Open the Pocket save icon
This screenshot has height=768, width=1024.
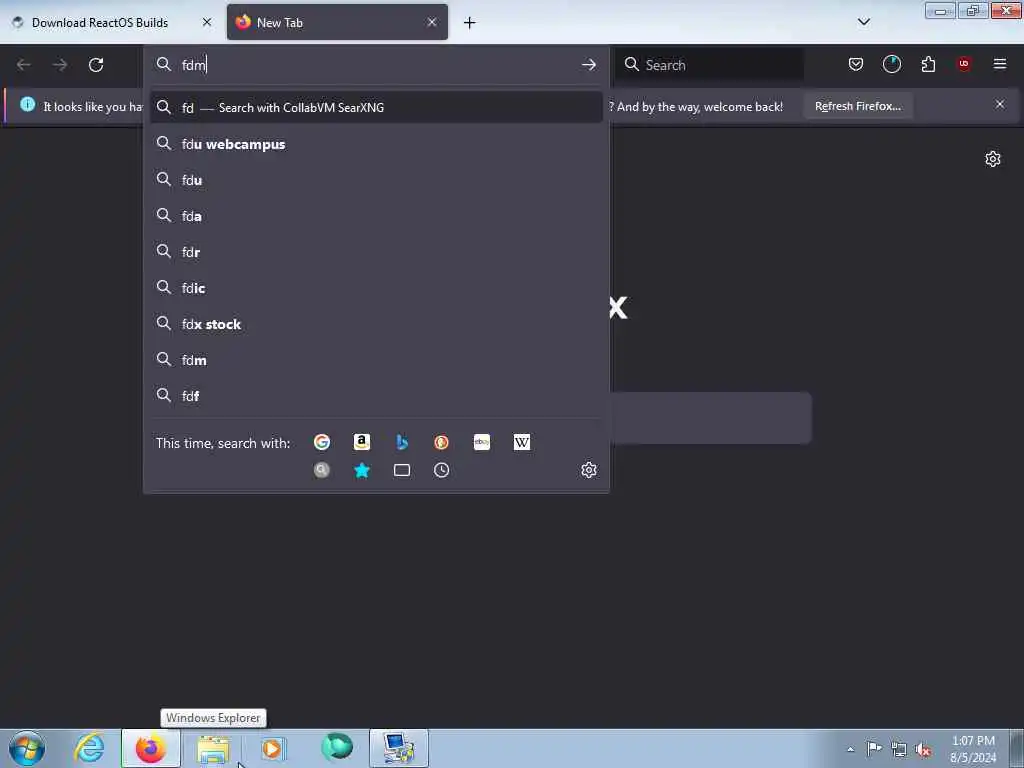(x=856, y=64)
